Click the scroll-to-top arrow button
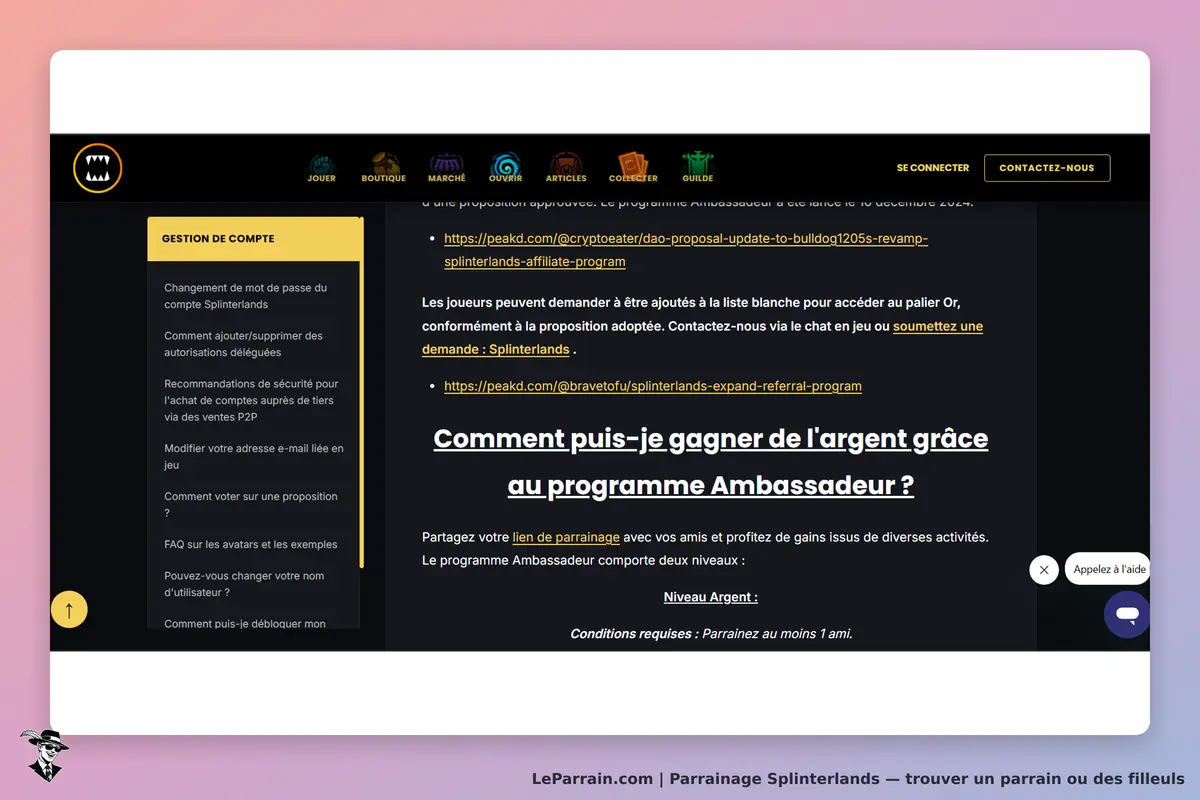The height and width of the screenshot is (800, 1200). (x=69, y=609)
